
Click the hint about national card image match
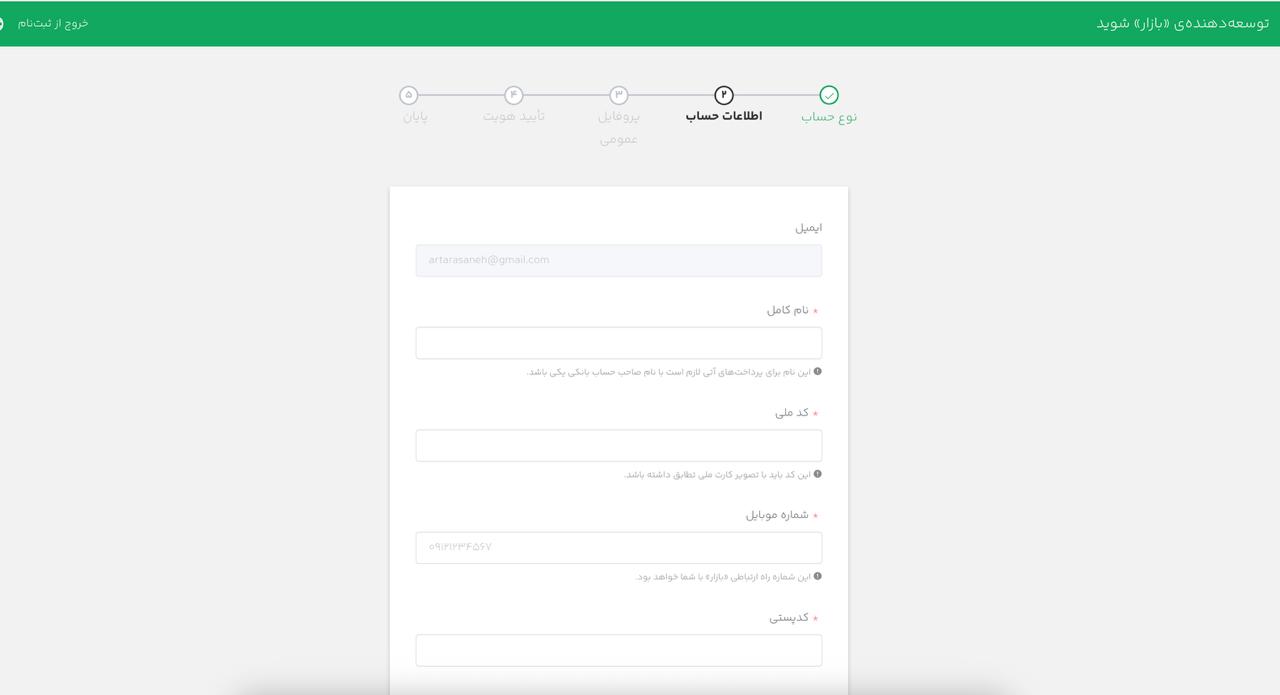pyautogui.click(x=718, y=475)
